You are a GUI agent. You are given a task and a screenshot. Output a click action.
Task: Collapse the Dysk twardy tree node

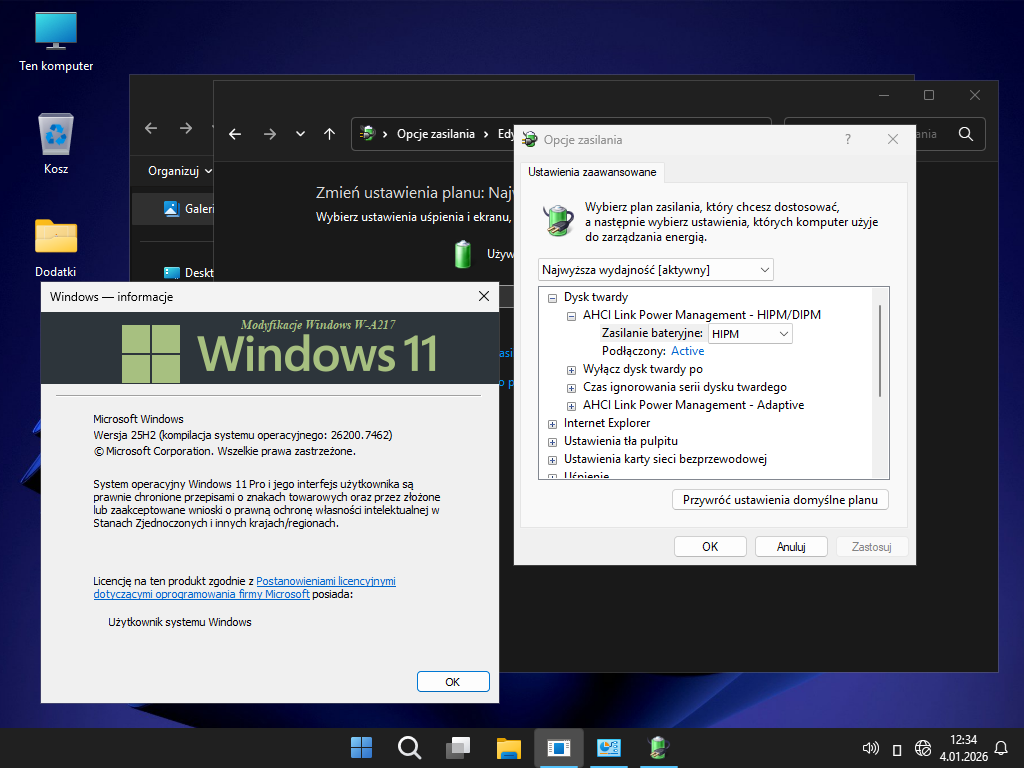pyautogui.click(x=552, y=297)
